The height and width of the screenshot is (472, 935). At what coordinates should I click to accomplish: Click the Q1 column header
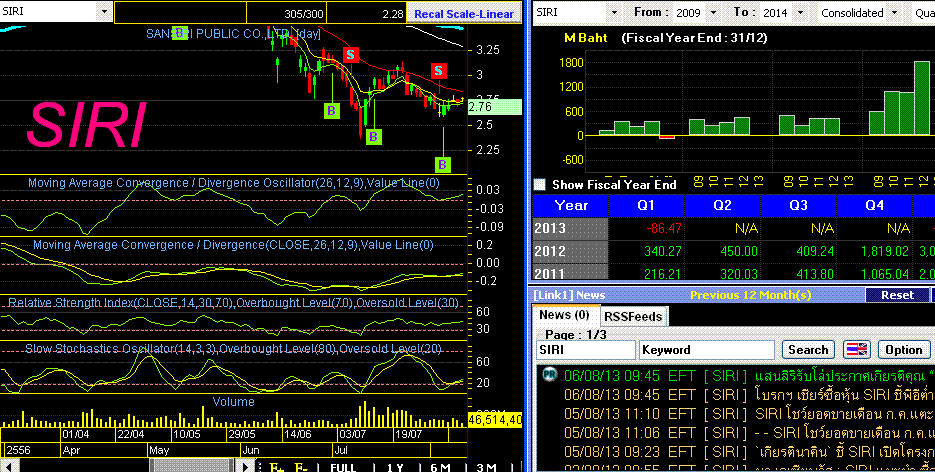(646, 206)
